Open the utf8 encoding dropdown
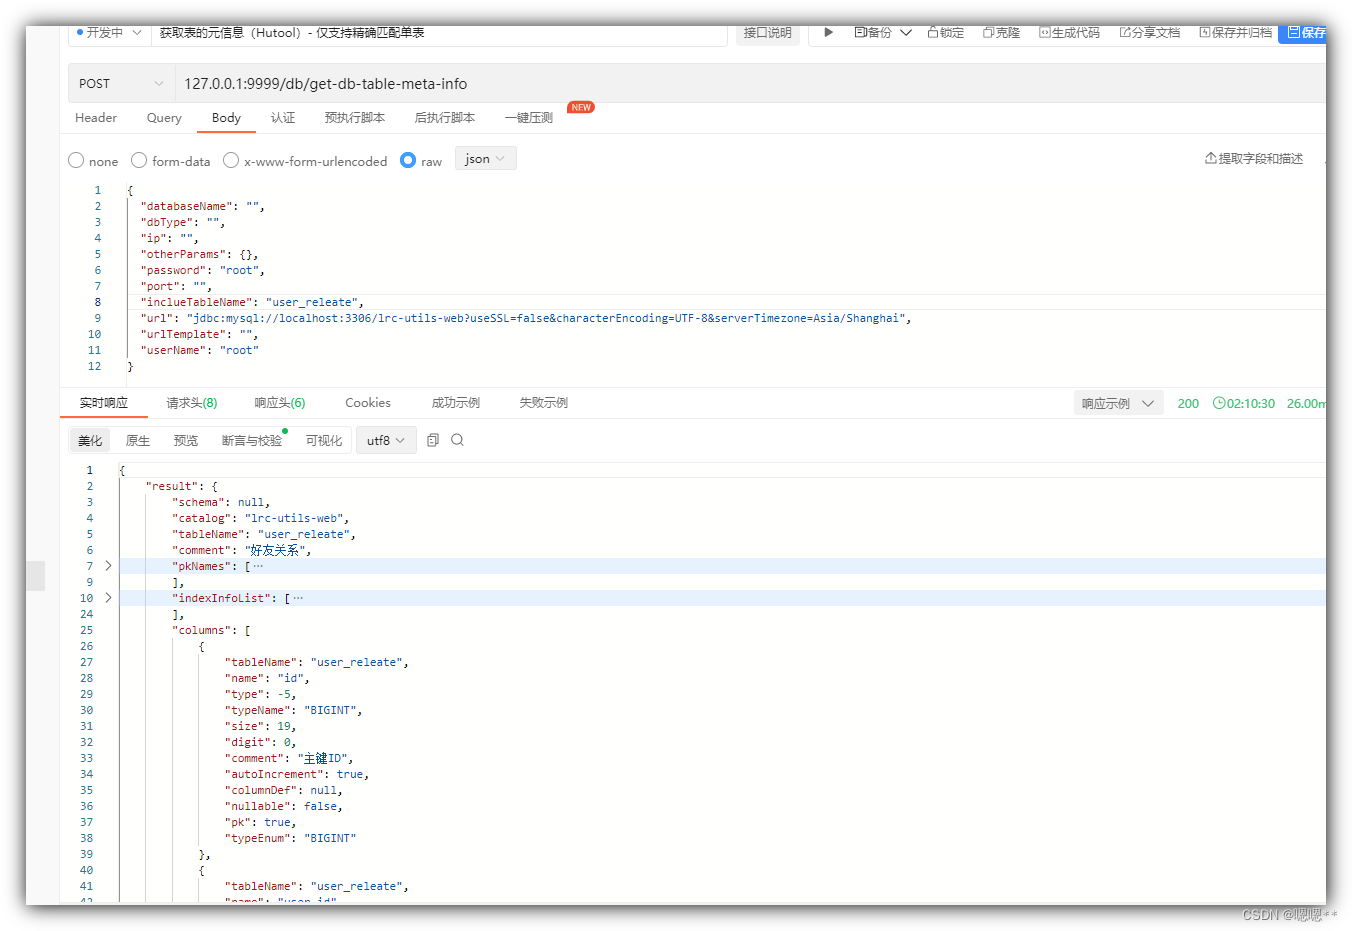The width and height of the screenshot is (1352, 931). (386, 440)
